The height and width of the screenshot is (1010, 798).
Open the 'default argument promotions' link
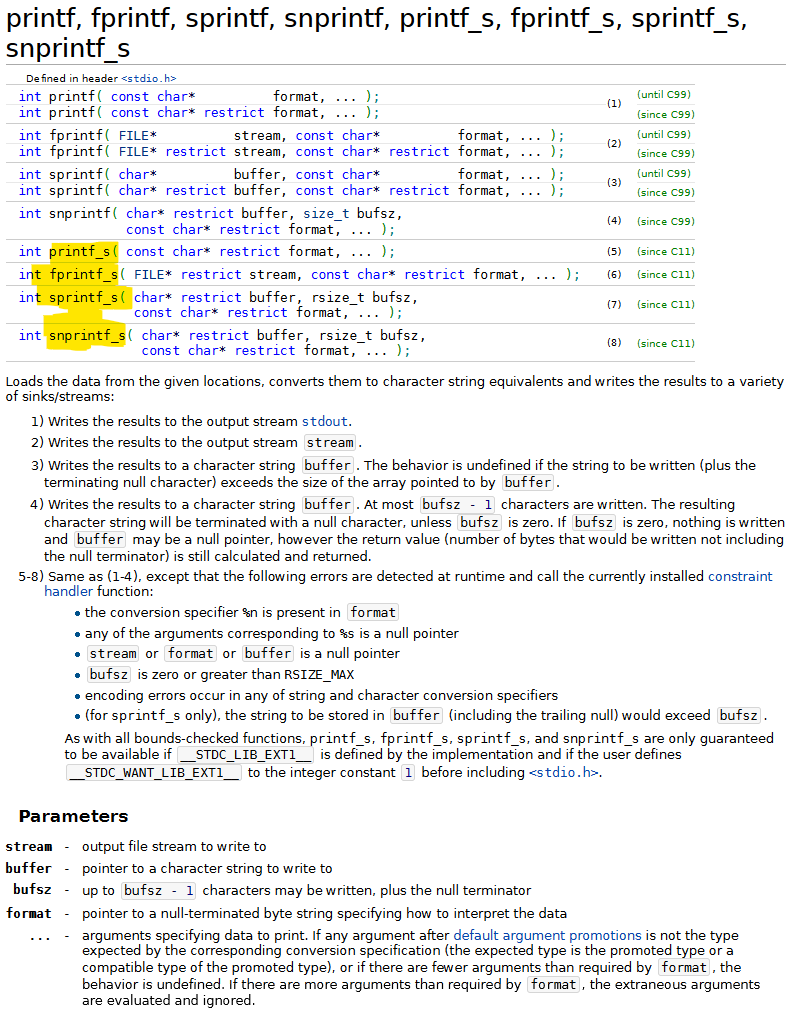pyautogui.click(x=547, y=935)
